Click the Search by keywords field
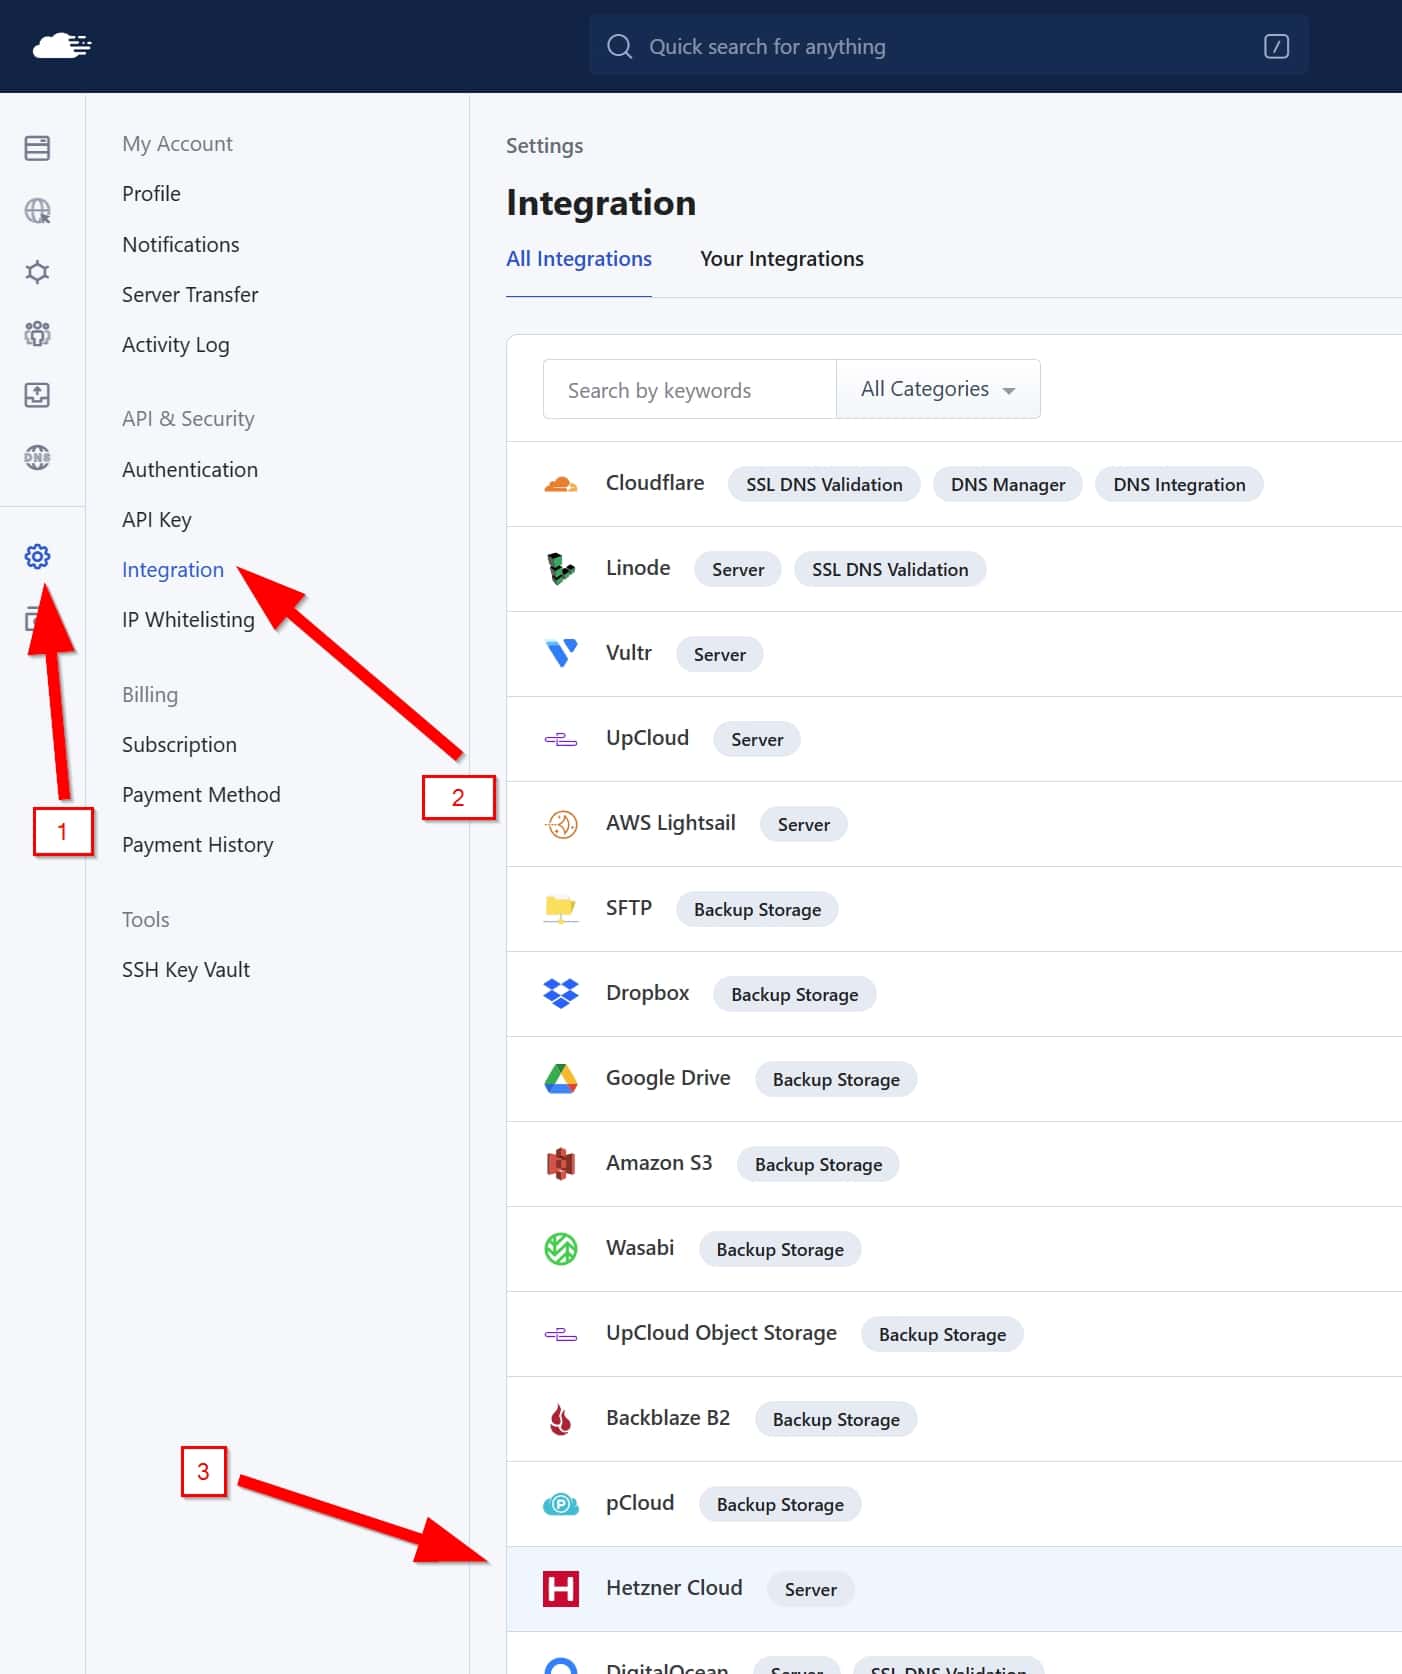Screen dimensions: 1402x1674 pos(689,390)
